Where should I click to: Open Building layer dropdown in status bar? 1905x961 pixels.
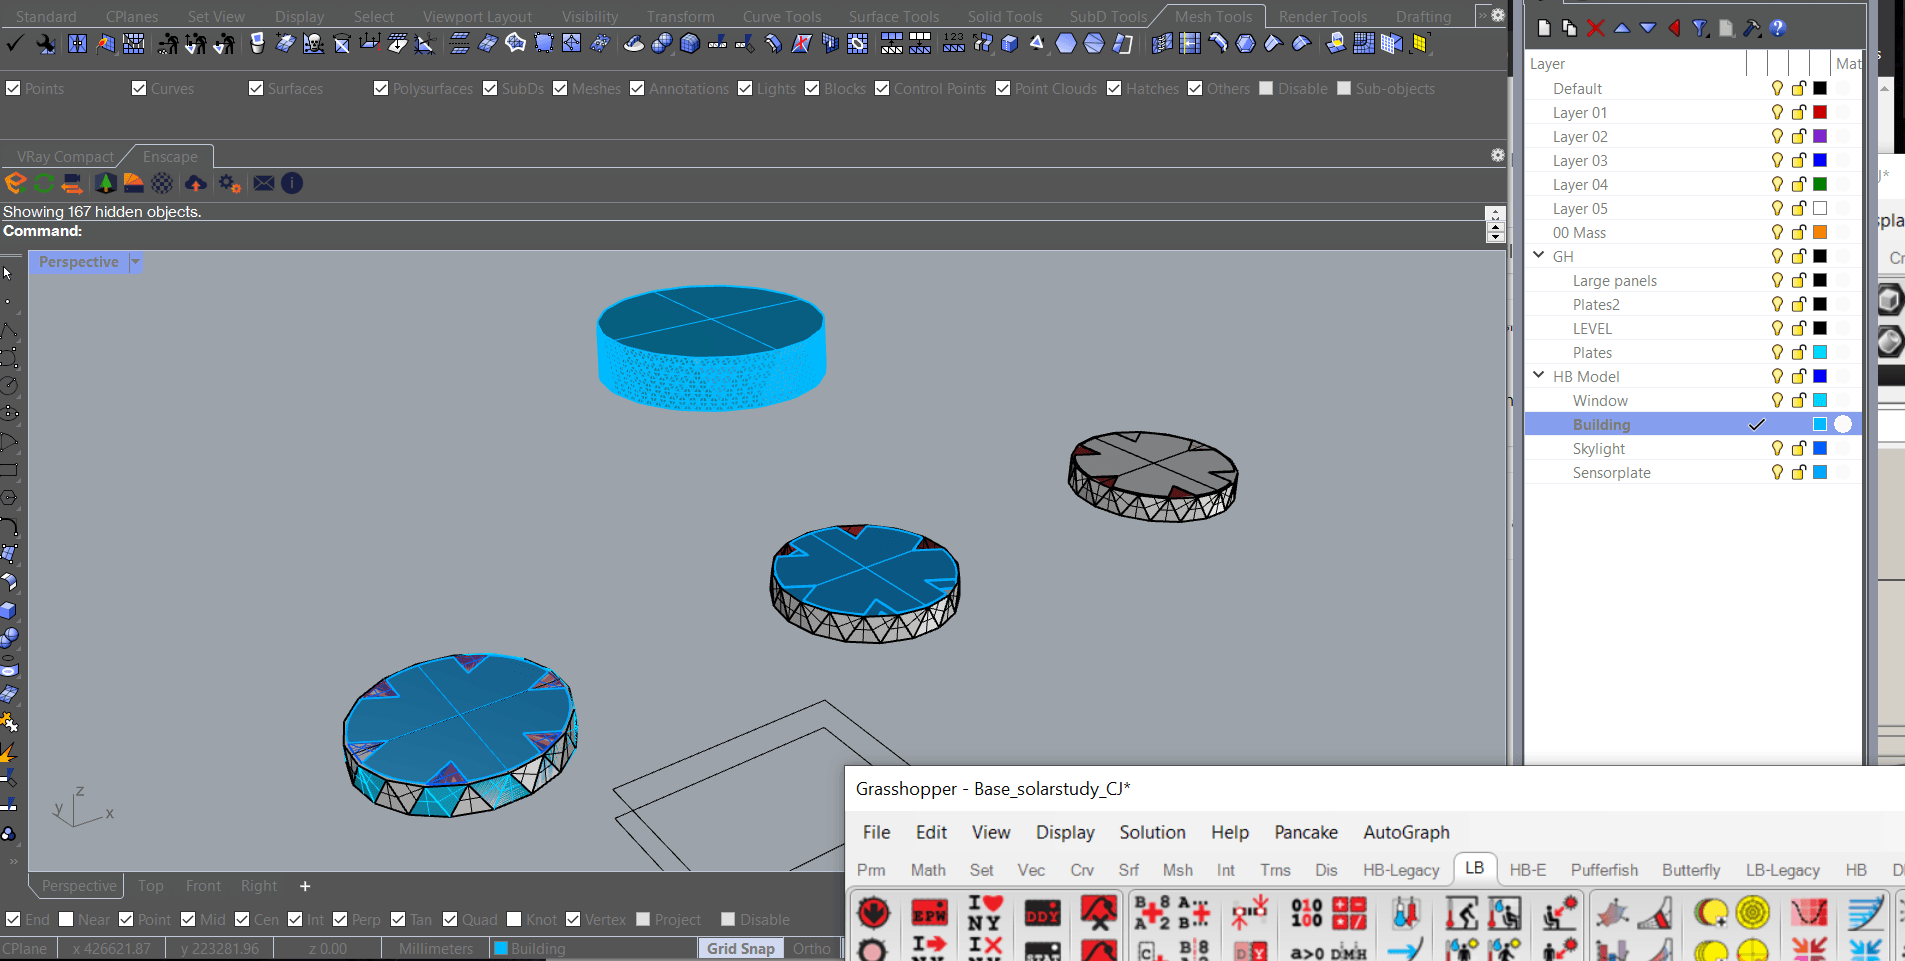pyautogui.click(x=594, y=948)
